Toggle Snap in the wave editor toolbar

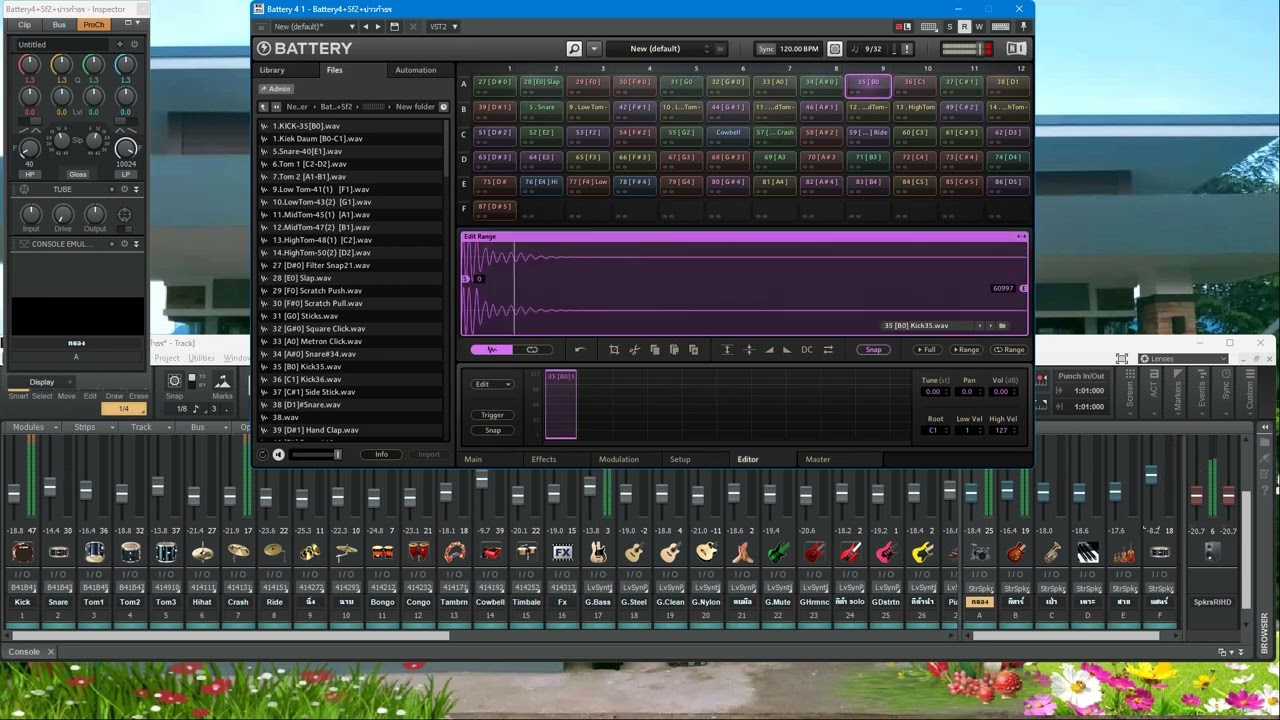pos(873,350)
